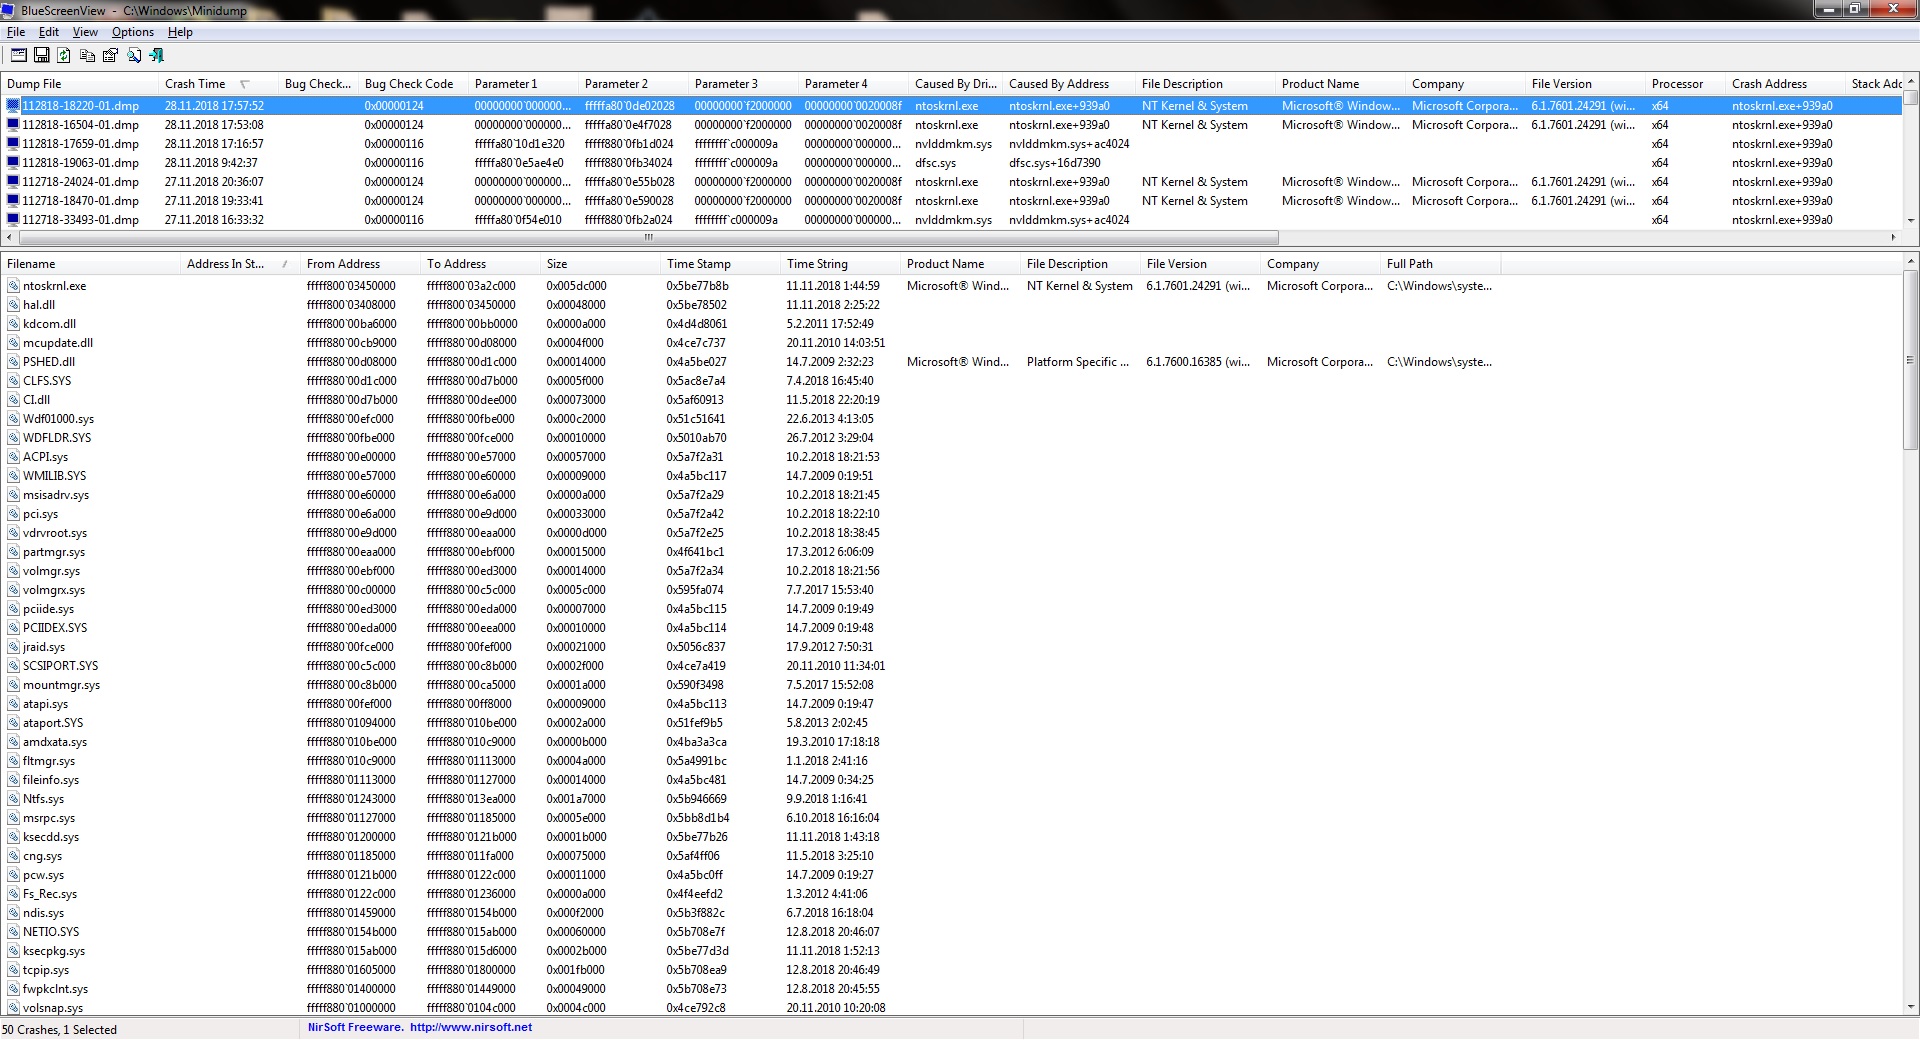Open the View menu
Viewport: 1920px width, 1040px height.
[85, 32]
